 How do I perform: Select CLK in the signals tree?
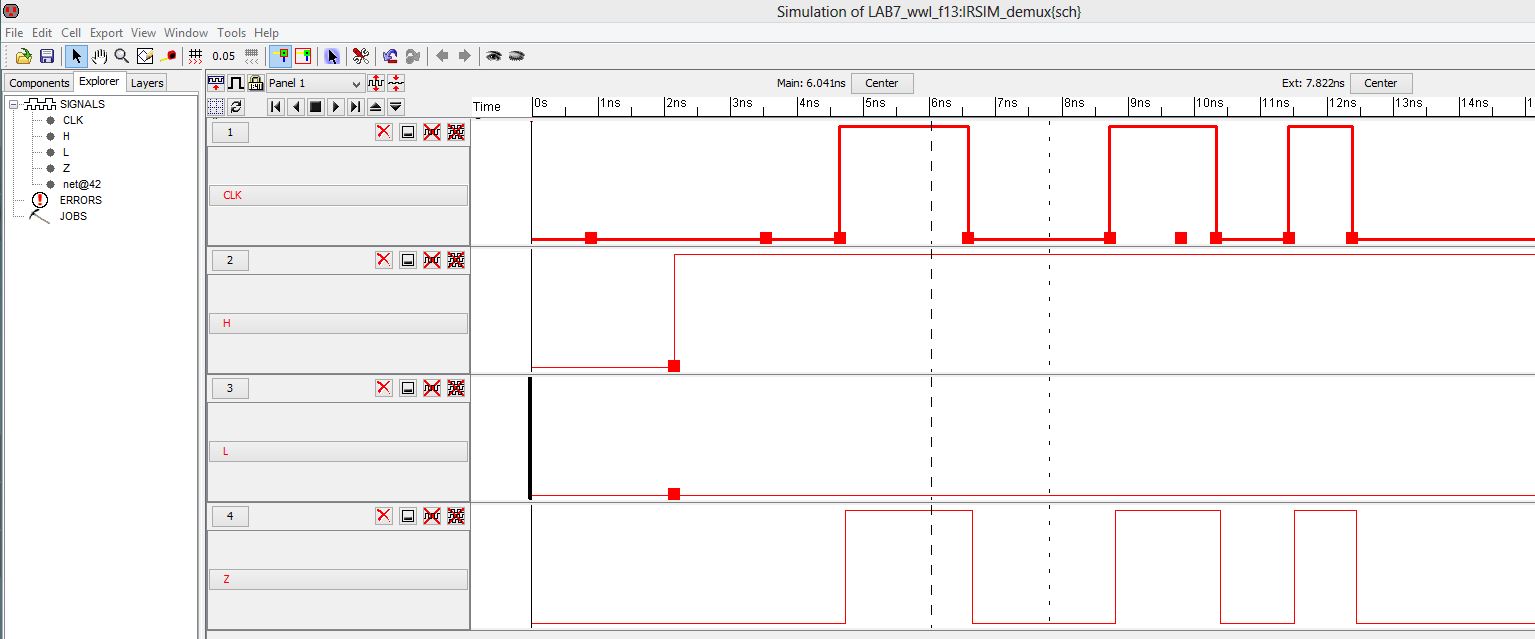tap(73, 120)
